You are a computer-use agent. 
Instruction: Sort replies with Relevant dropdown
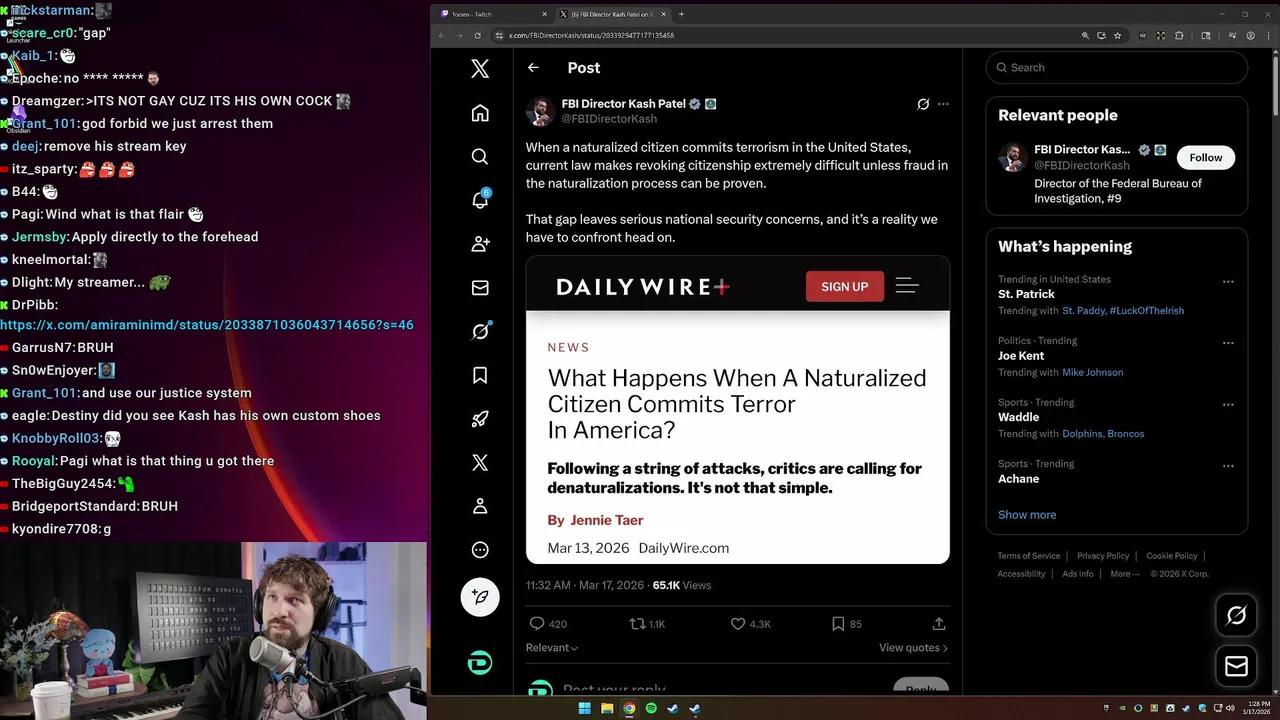[552, 648]
